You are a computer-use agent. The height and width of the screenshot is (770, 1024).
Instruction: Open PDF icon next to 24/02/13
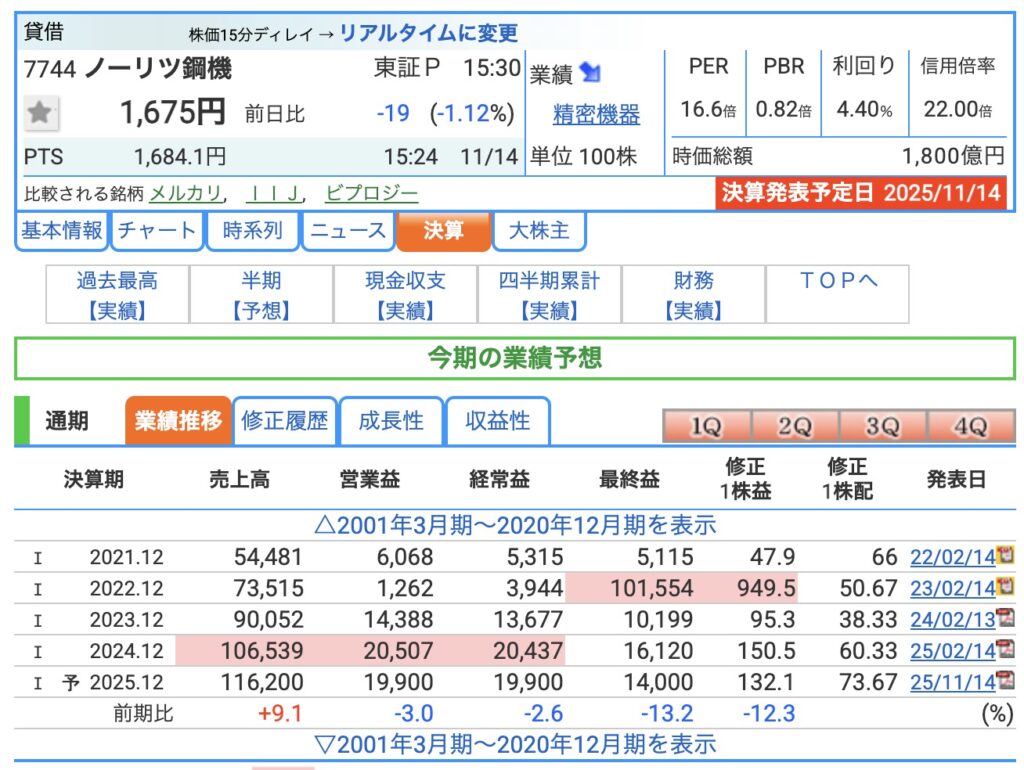(1005, 619)
